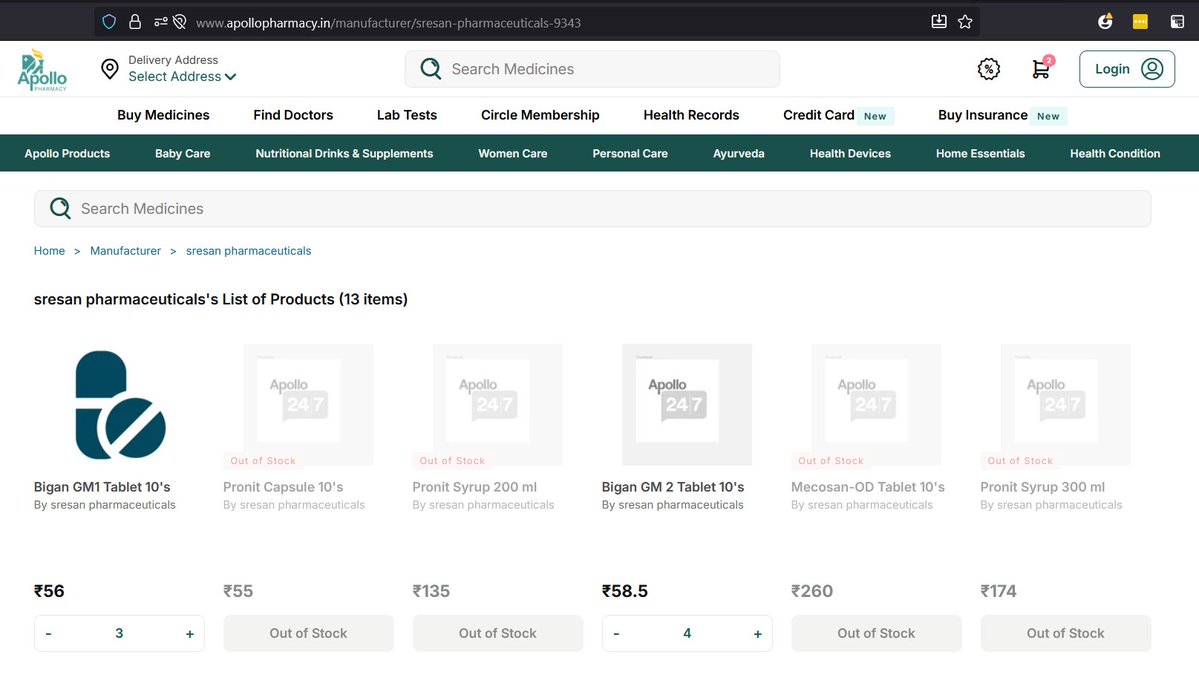The height and width of the screenshot is (695, 1199).
Task: Go to Home breadcrumb
Action: (49, 251)
